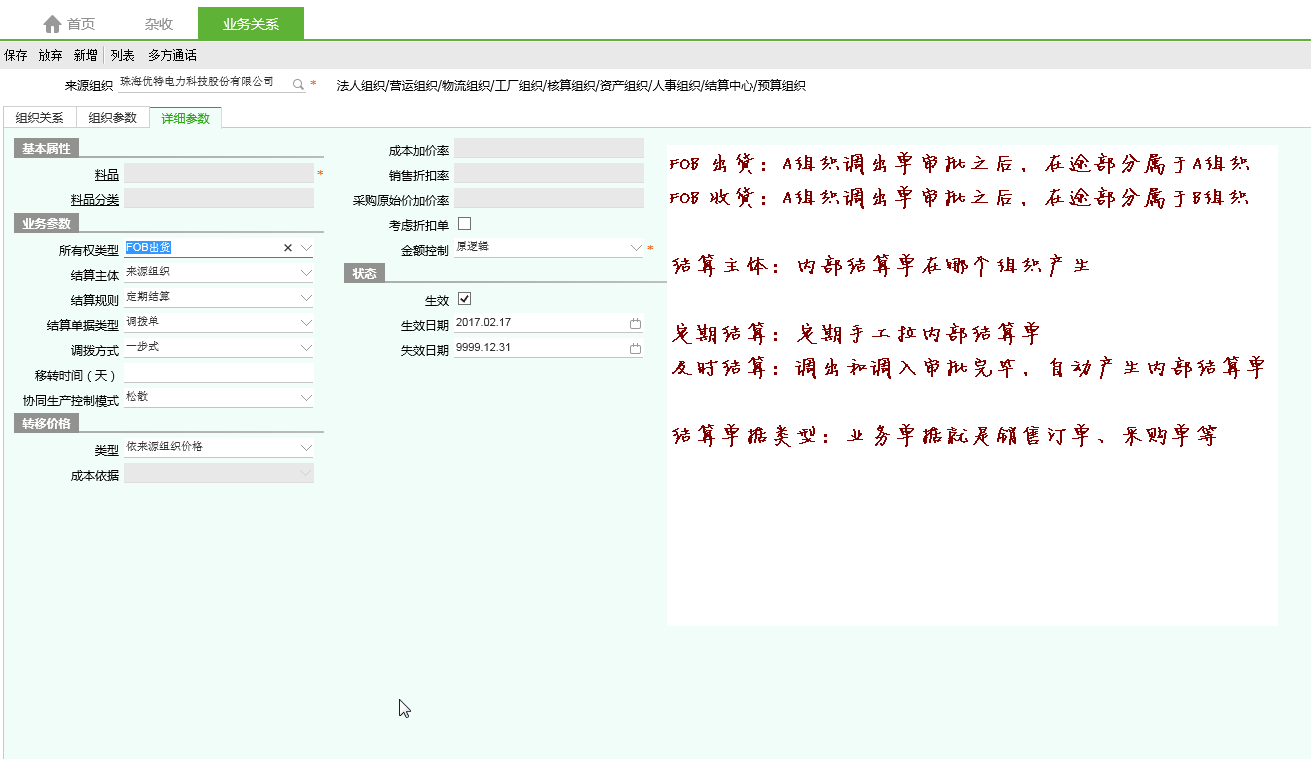Viewport: 1311px width, 759px height.
Task: Switch to the 杂收 tab
Action: pos(158,24)
